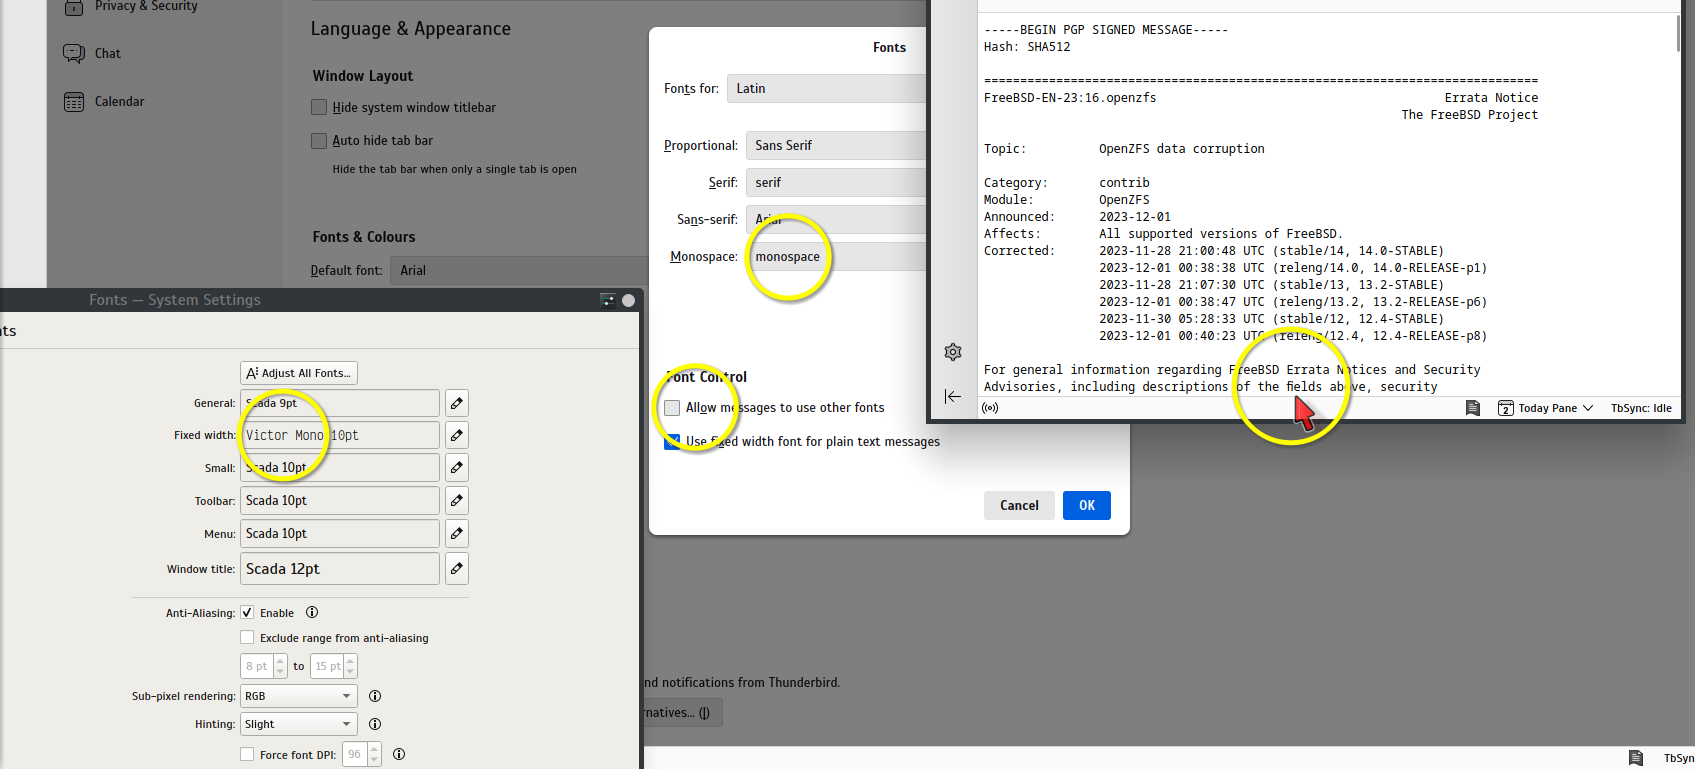The height and width of the screenshot is (769, 1695).
Task: Click the online status icon in status bar
Action: (990, 408)
